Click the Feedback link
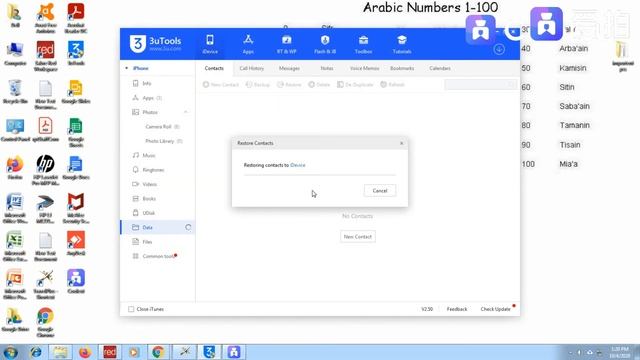 click(457, 309)
